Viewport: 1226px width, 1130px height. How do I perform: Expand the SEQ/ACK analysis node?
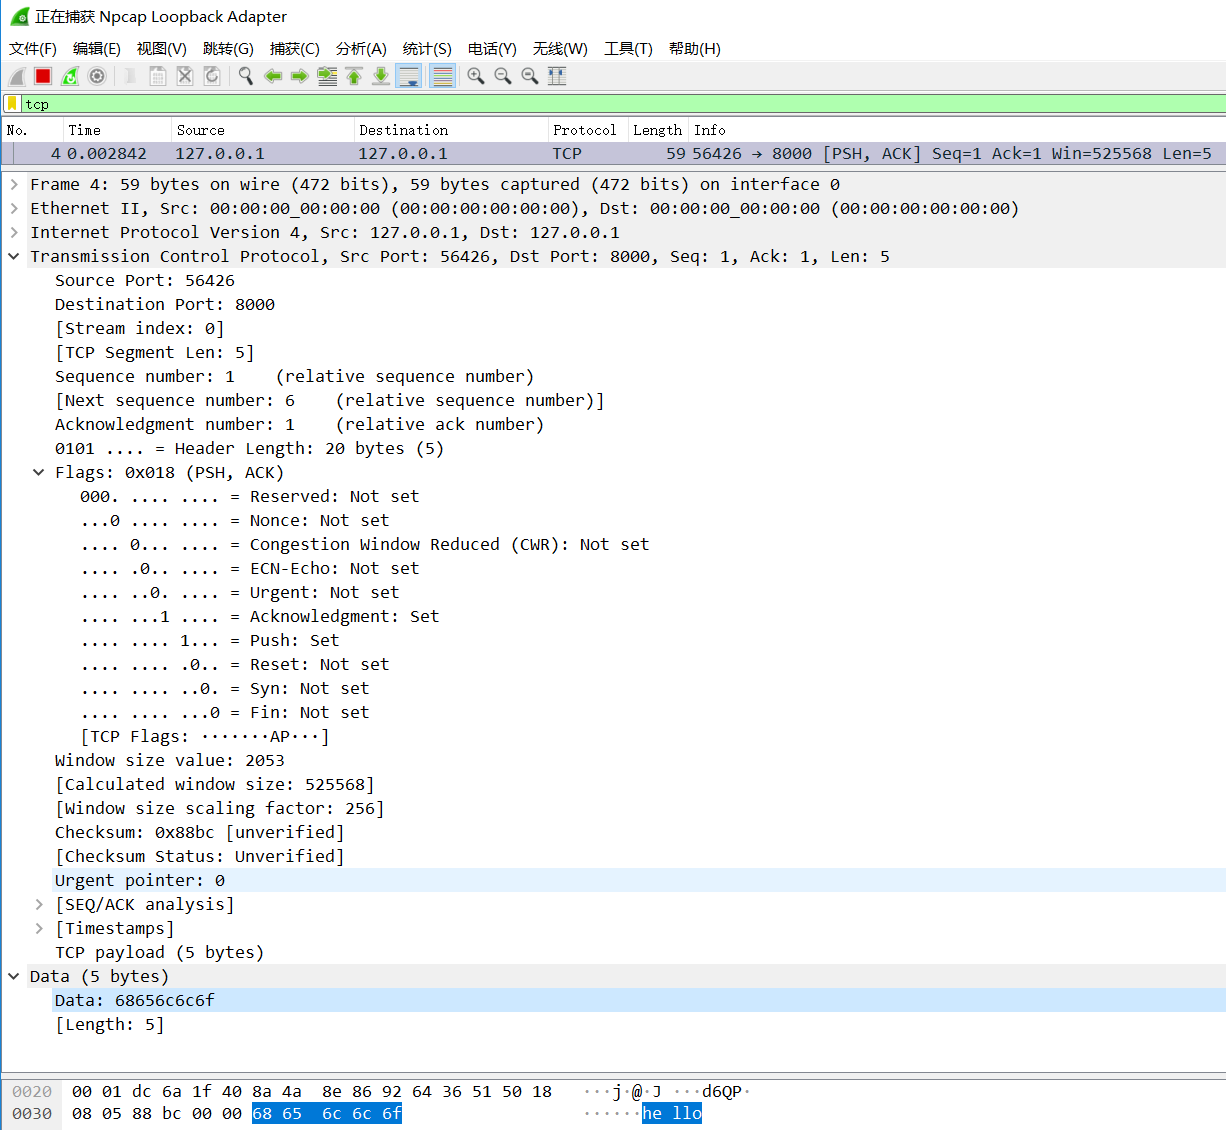pos(39,904)
